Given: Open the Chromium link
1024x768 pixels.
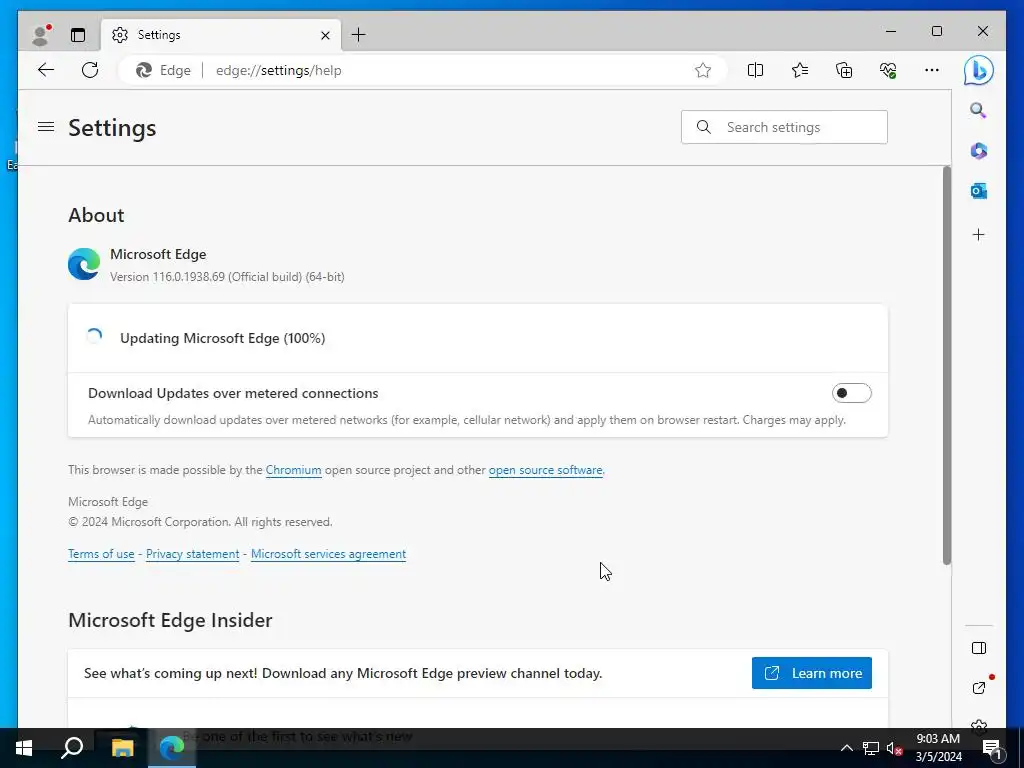Looking at the screenshot, I should pos(293,470).
